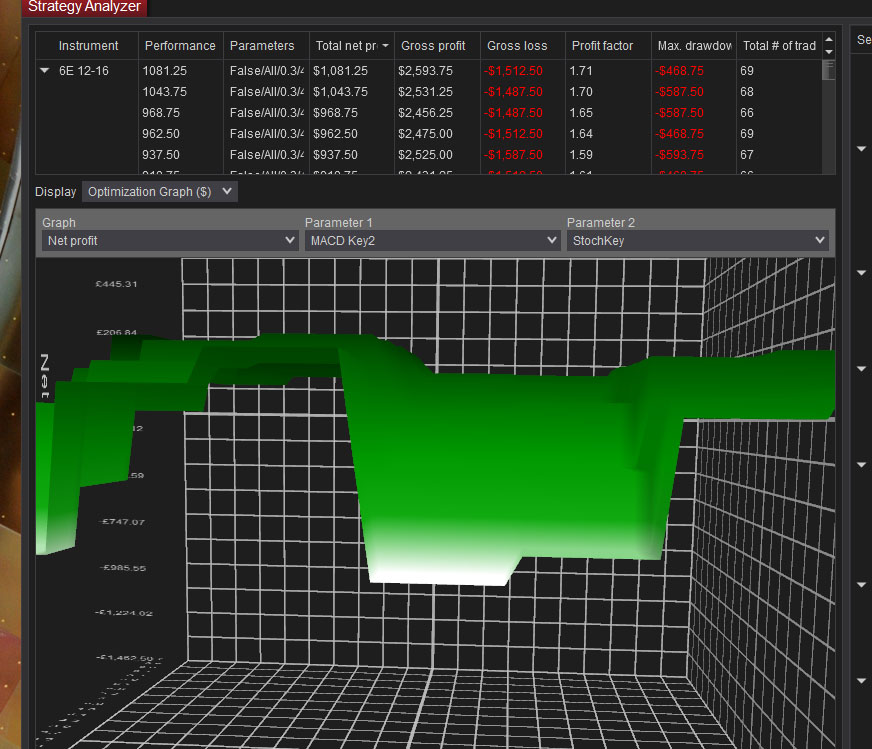This screenshot has height=749, width=872.
Task: Click gross profit cell $2,475.00
Action: coord(425,134)
